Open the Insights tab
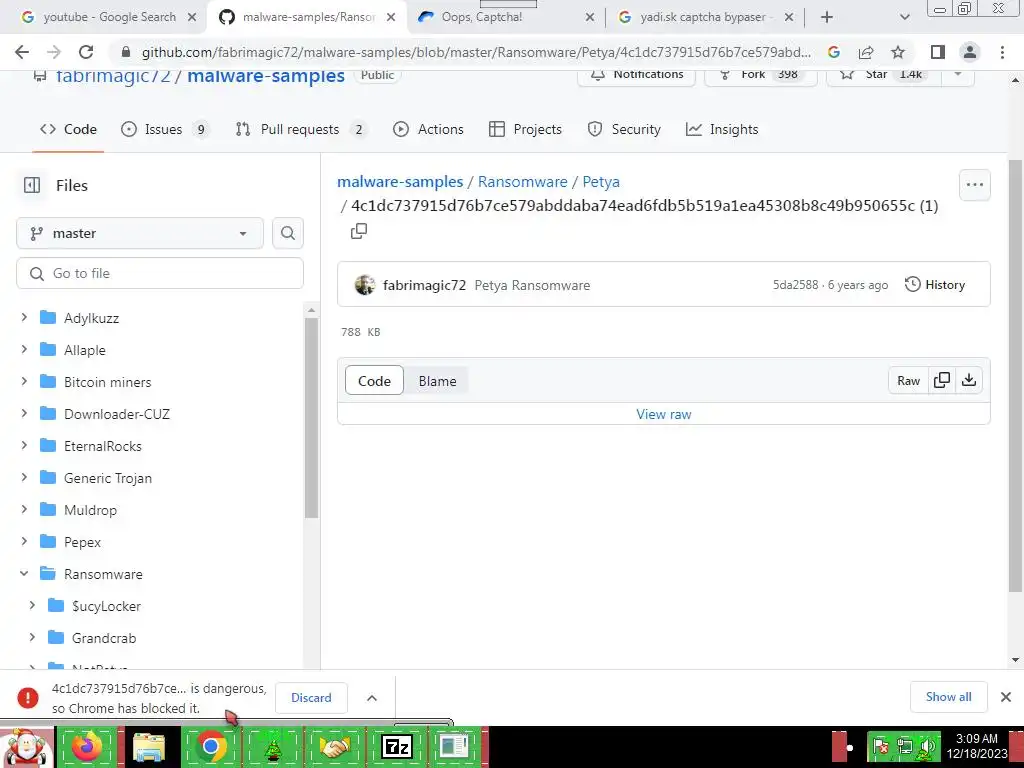 722,129
